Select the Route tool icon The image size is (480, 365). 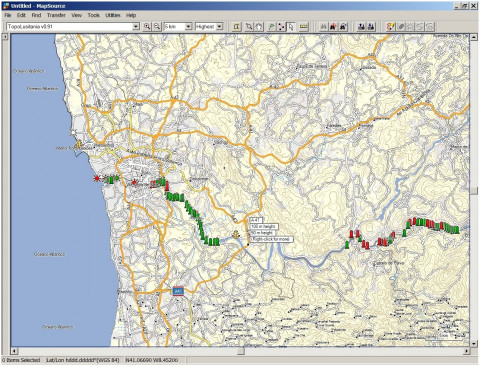(281, 27)
